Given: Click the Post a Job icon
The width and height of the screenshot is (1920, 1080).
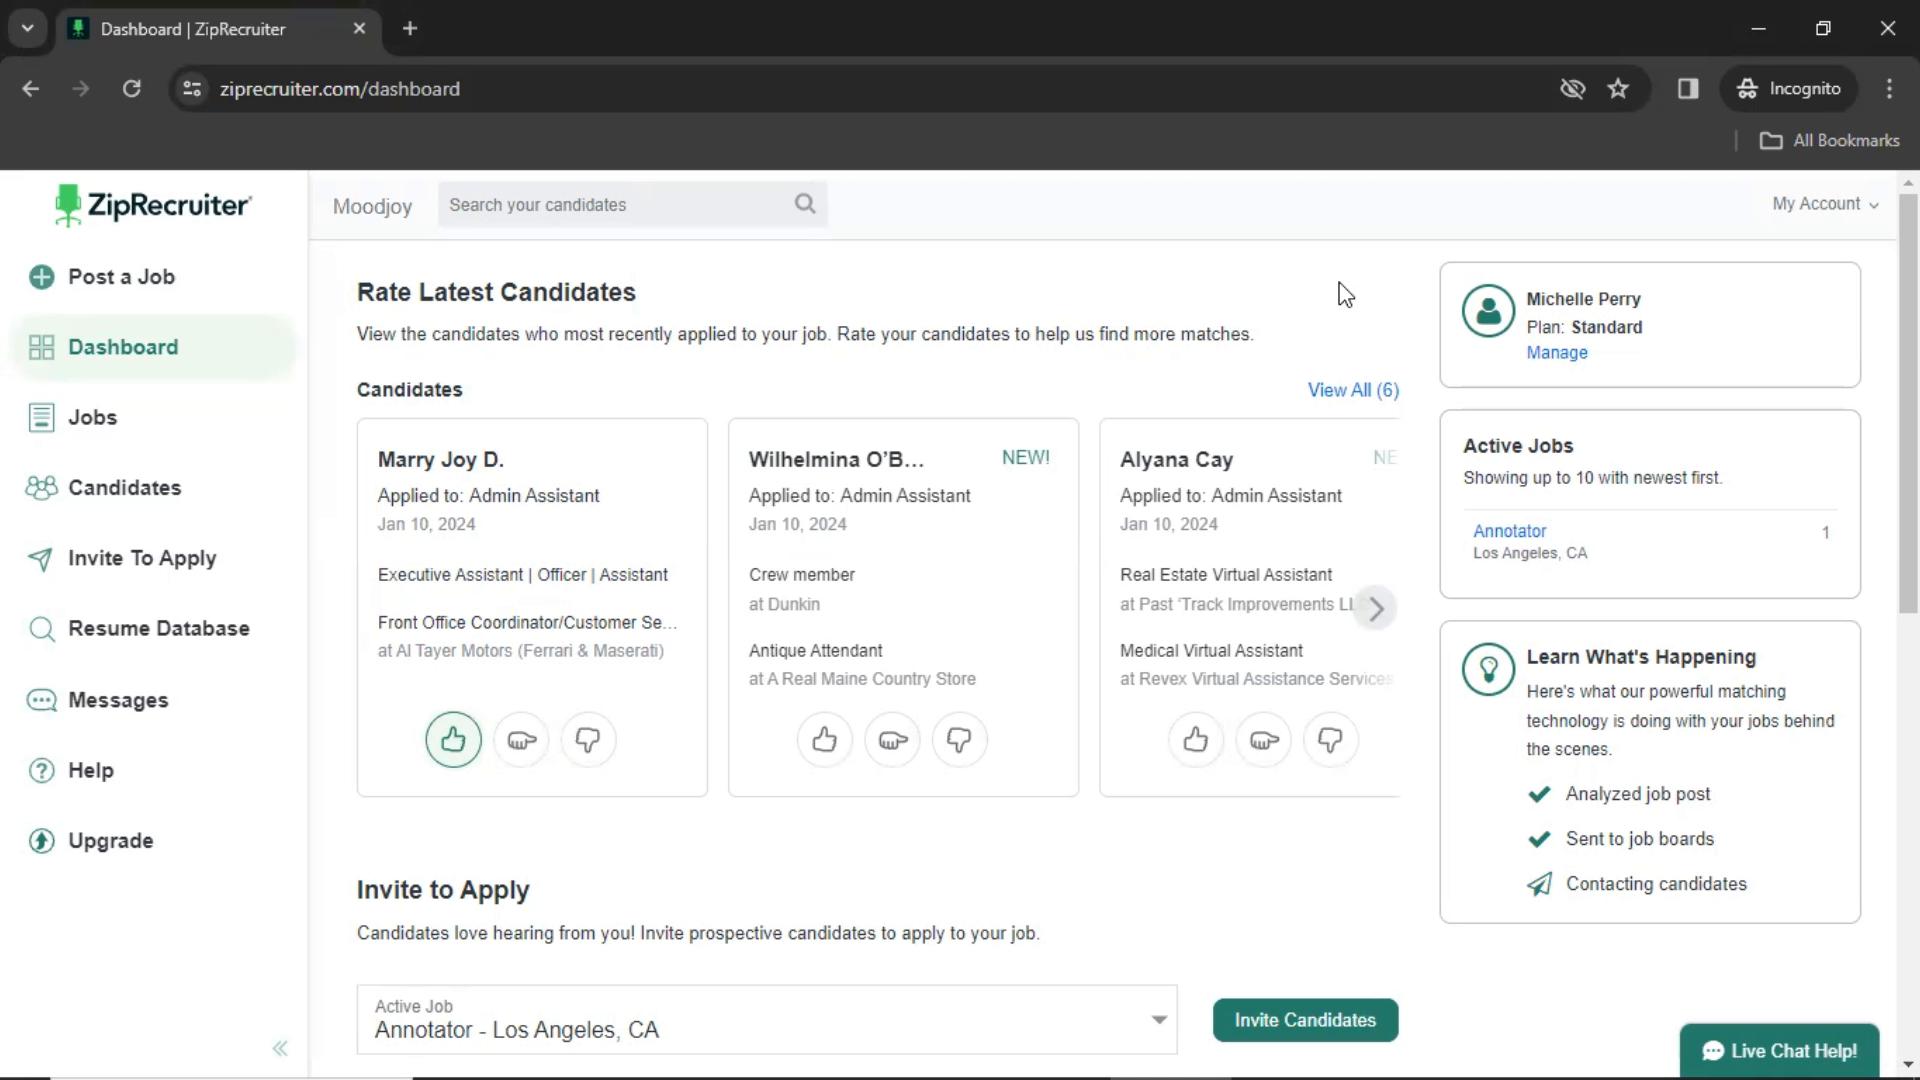Looking at the screenshot, I should click(42, 277).
